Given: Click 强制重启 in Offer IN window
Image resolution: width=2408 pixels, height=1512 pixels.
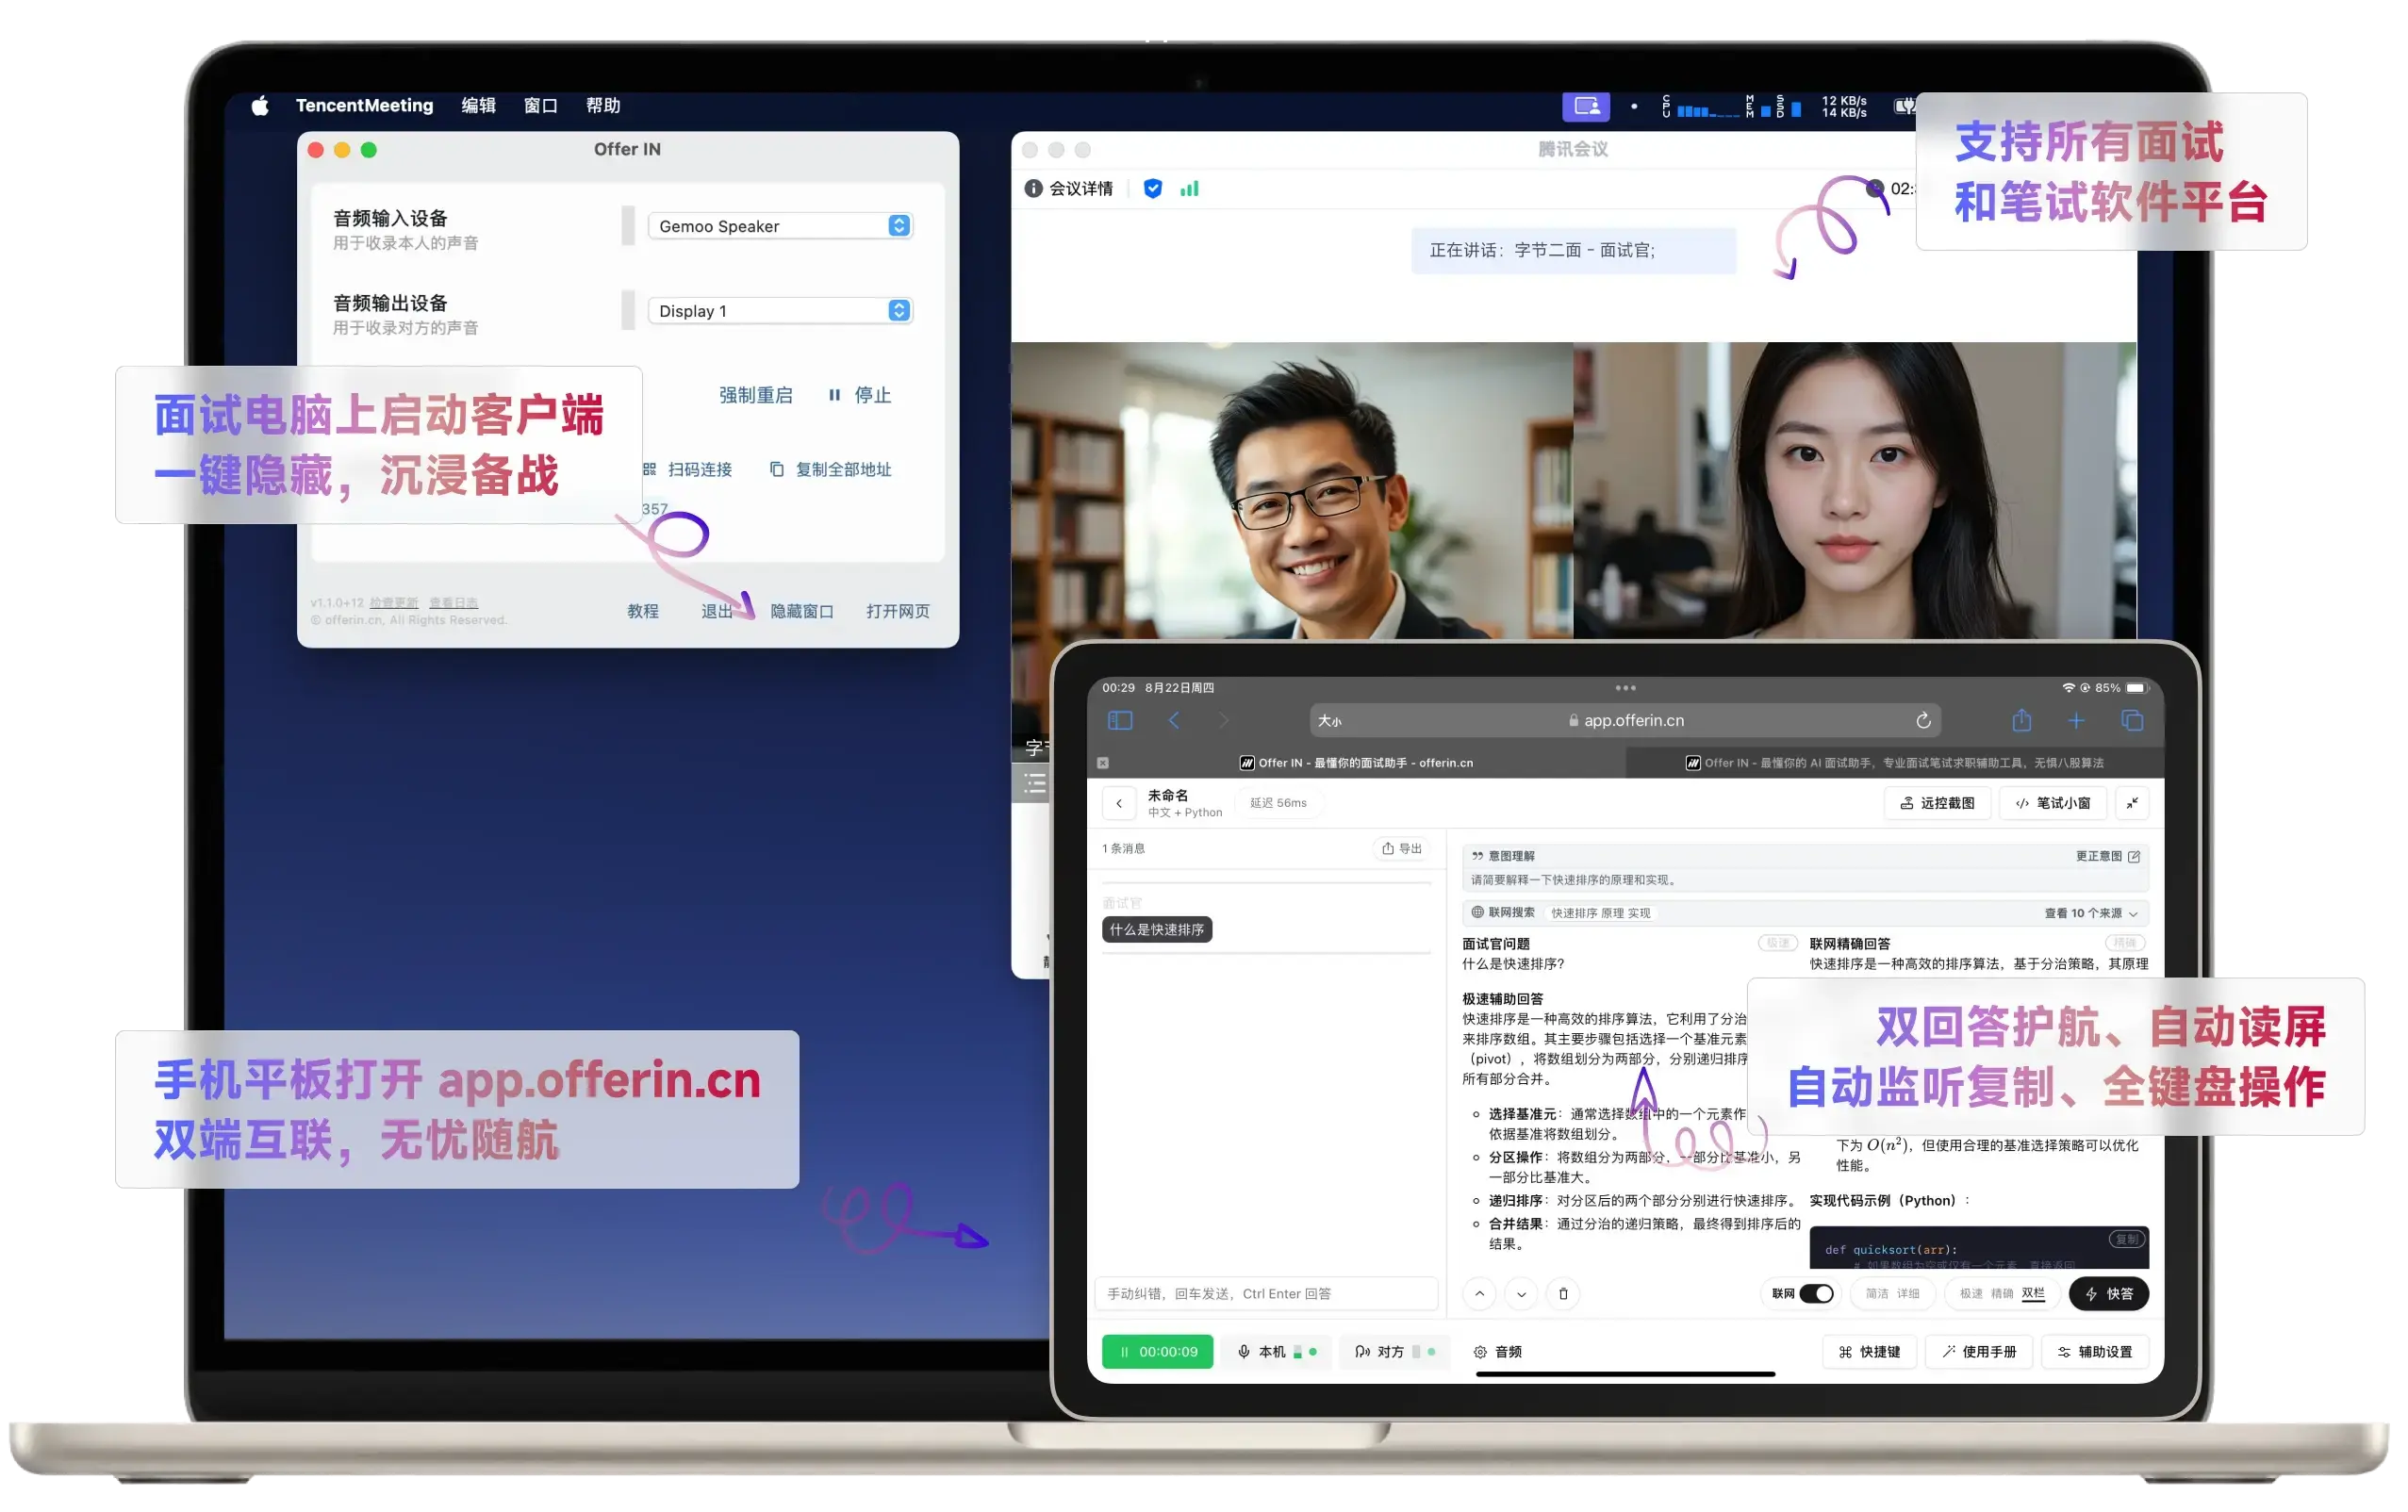Looking at the screenshot, I should [755, 395].
